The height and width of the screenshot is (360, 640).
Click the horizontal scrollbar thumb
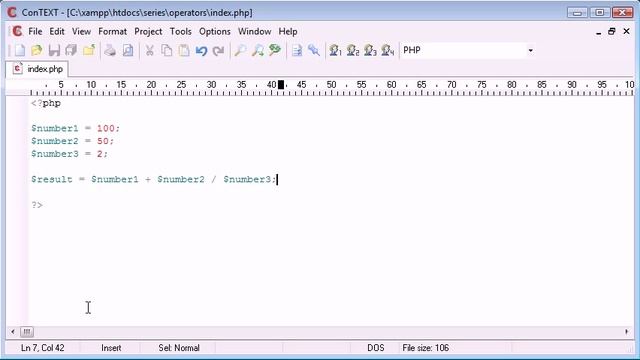click(27, 331)
